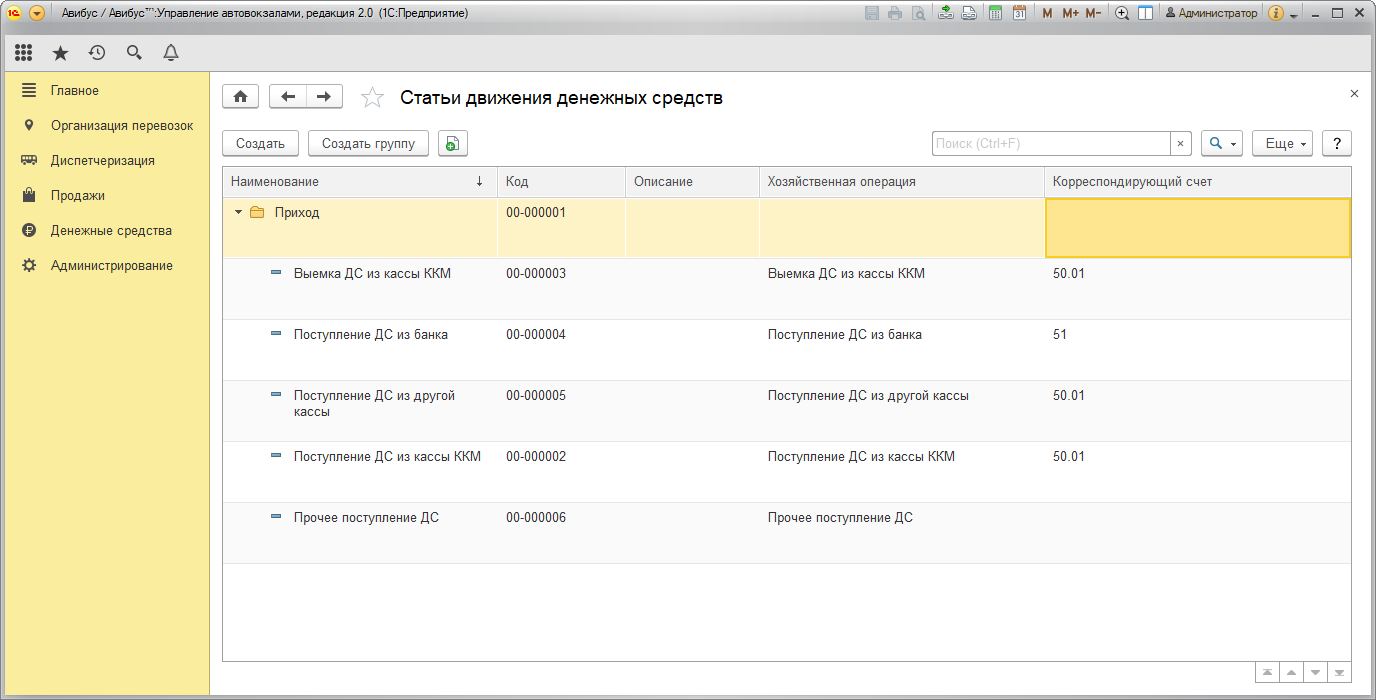Open the Денежные средства section

(111, 230)
